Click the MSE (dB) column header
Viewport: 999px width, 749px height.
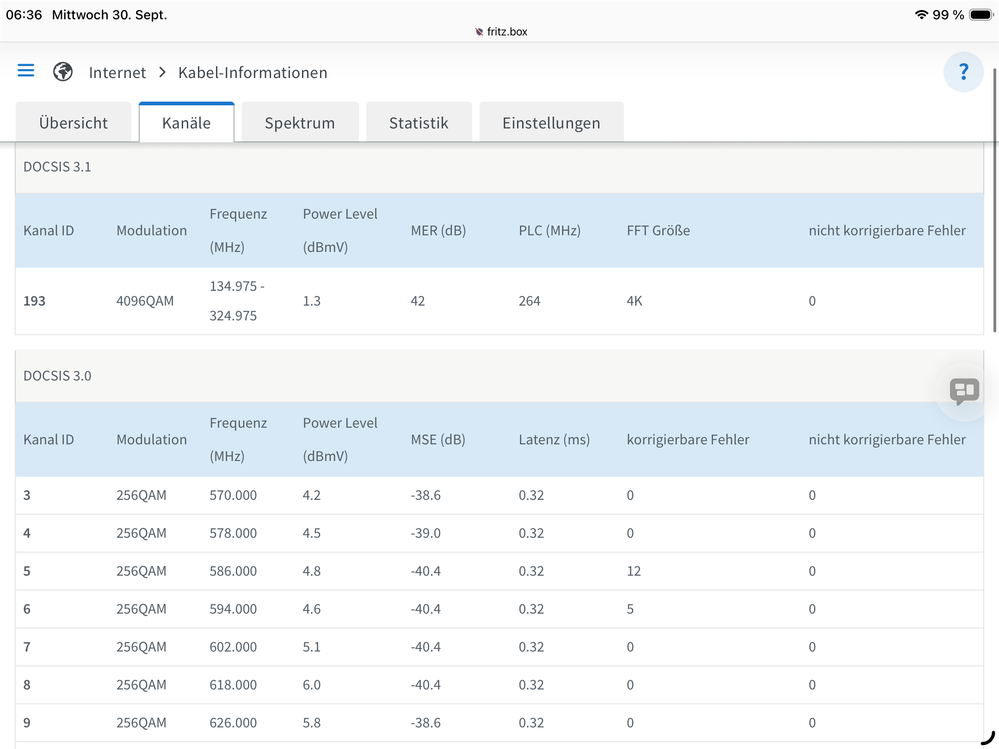click(438, 439)
